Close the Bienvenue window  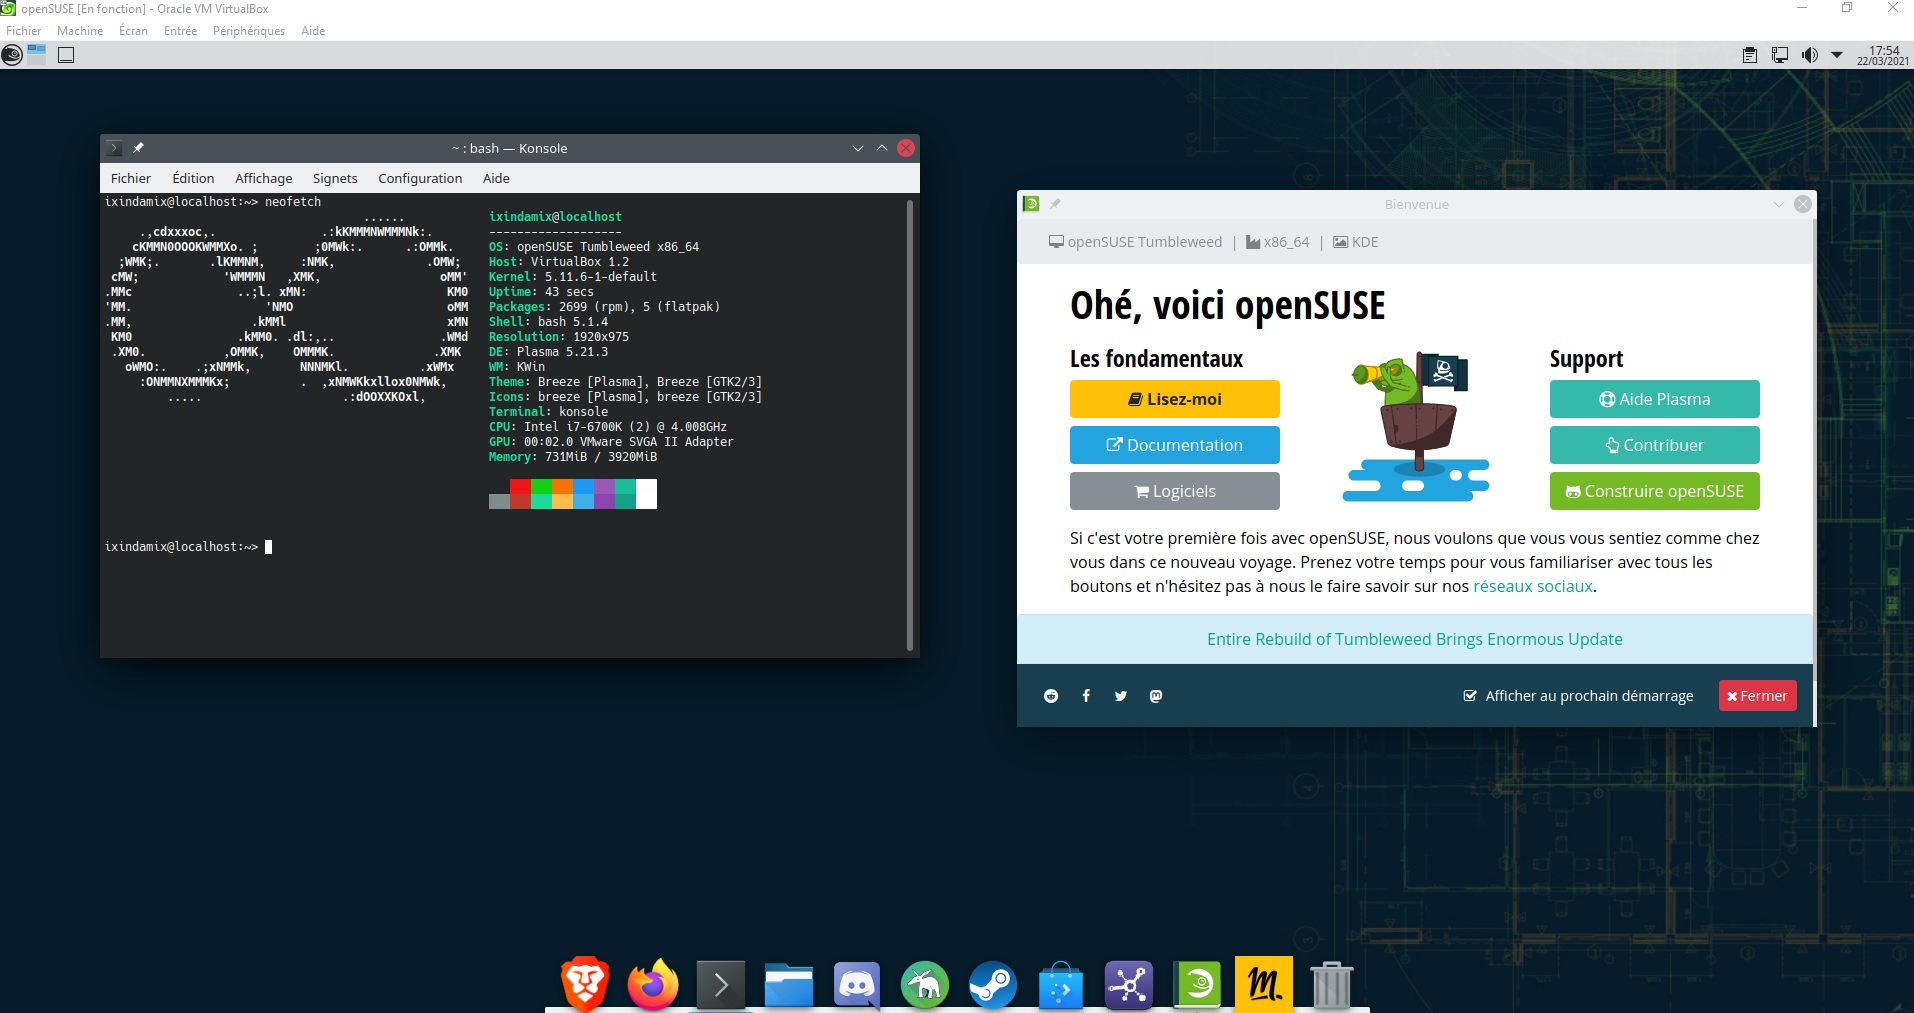pyautogui.click(x=1803, y=204)
